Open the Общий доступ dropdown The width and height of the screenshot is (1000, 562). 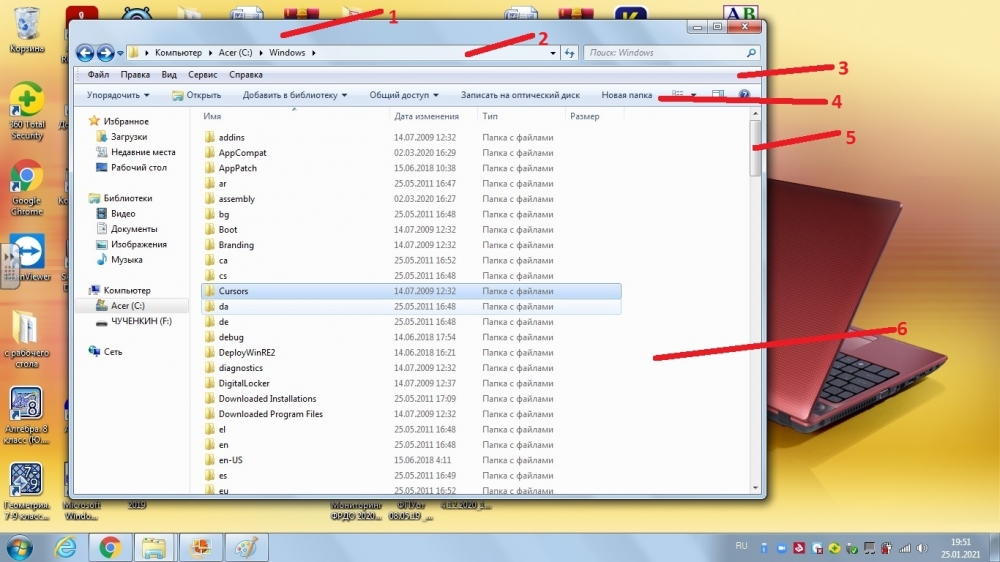click(404, 95)
